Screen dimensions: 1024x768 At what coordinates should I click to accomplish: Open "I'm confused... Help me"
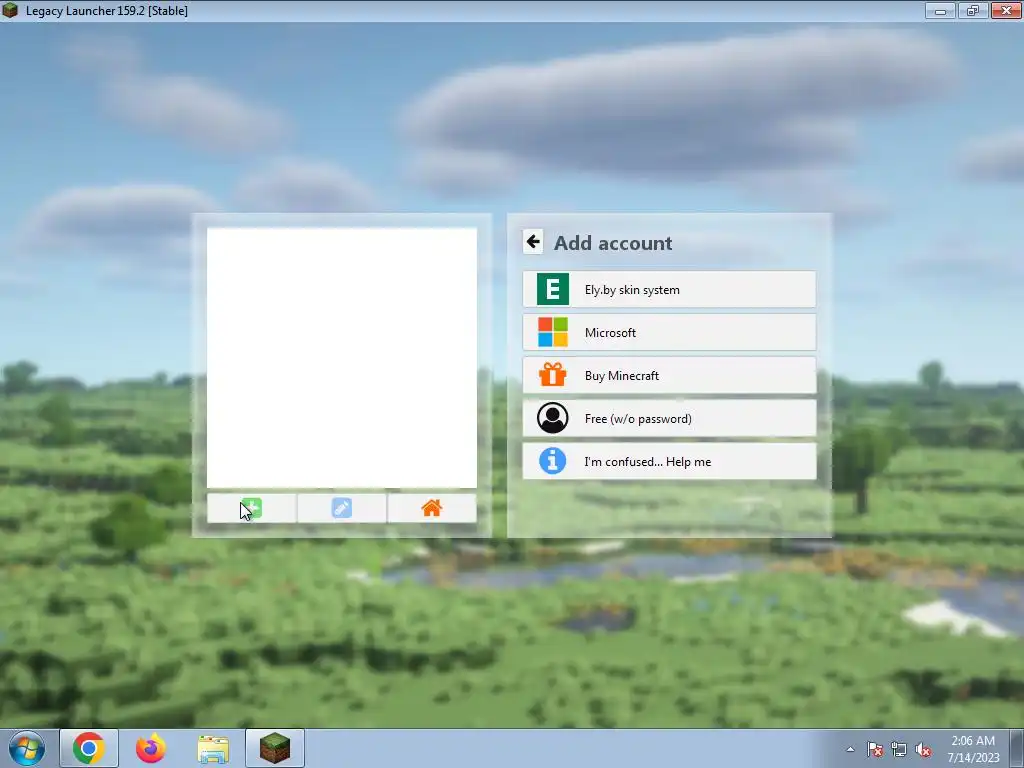[x=669, y=462]
